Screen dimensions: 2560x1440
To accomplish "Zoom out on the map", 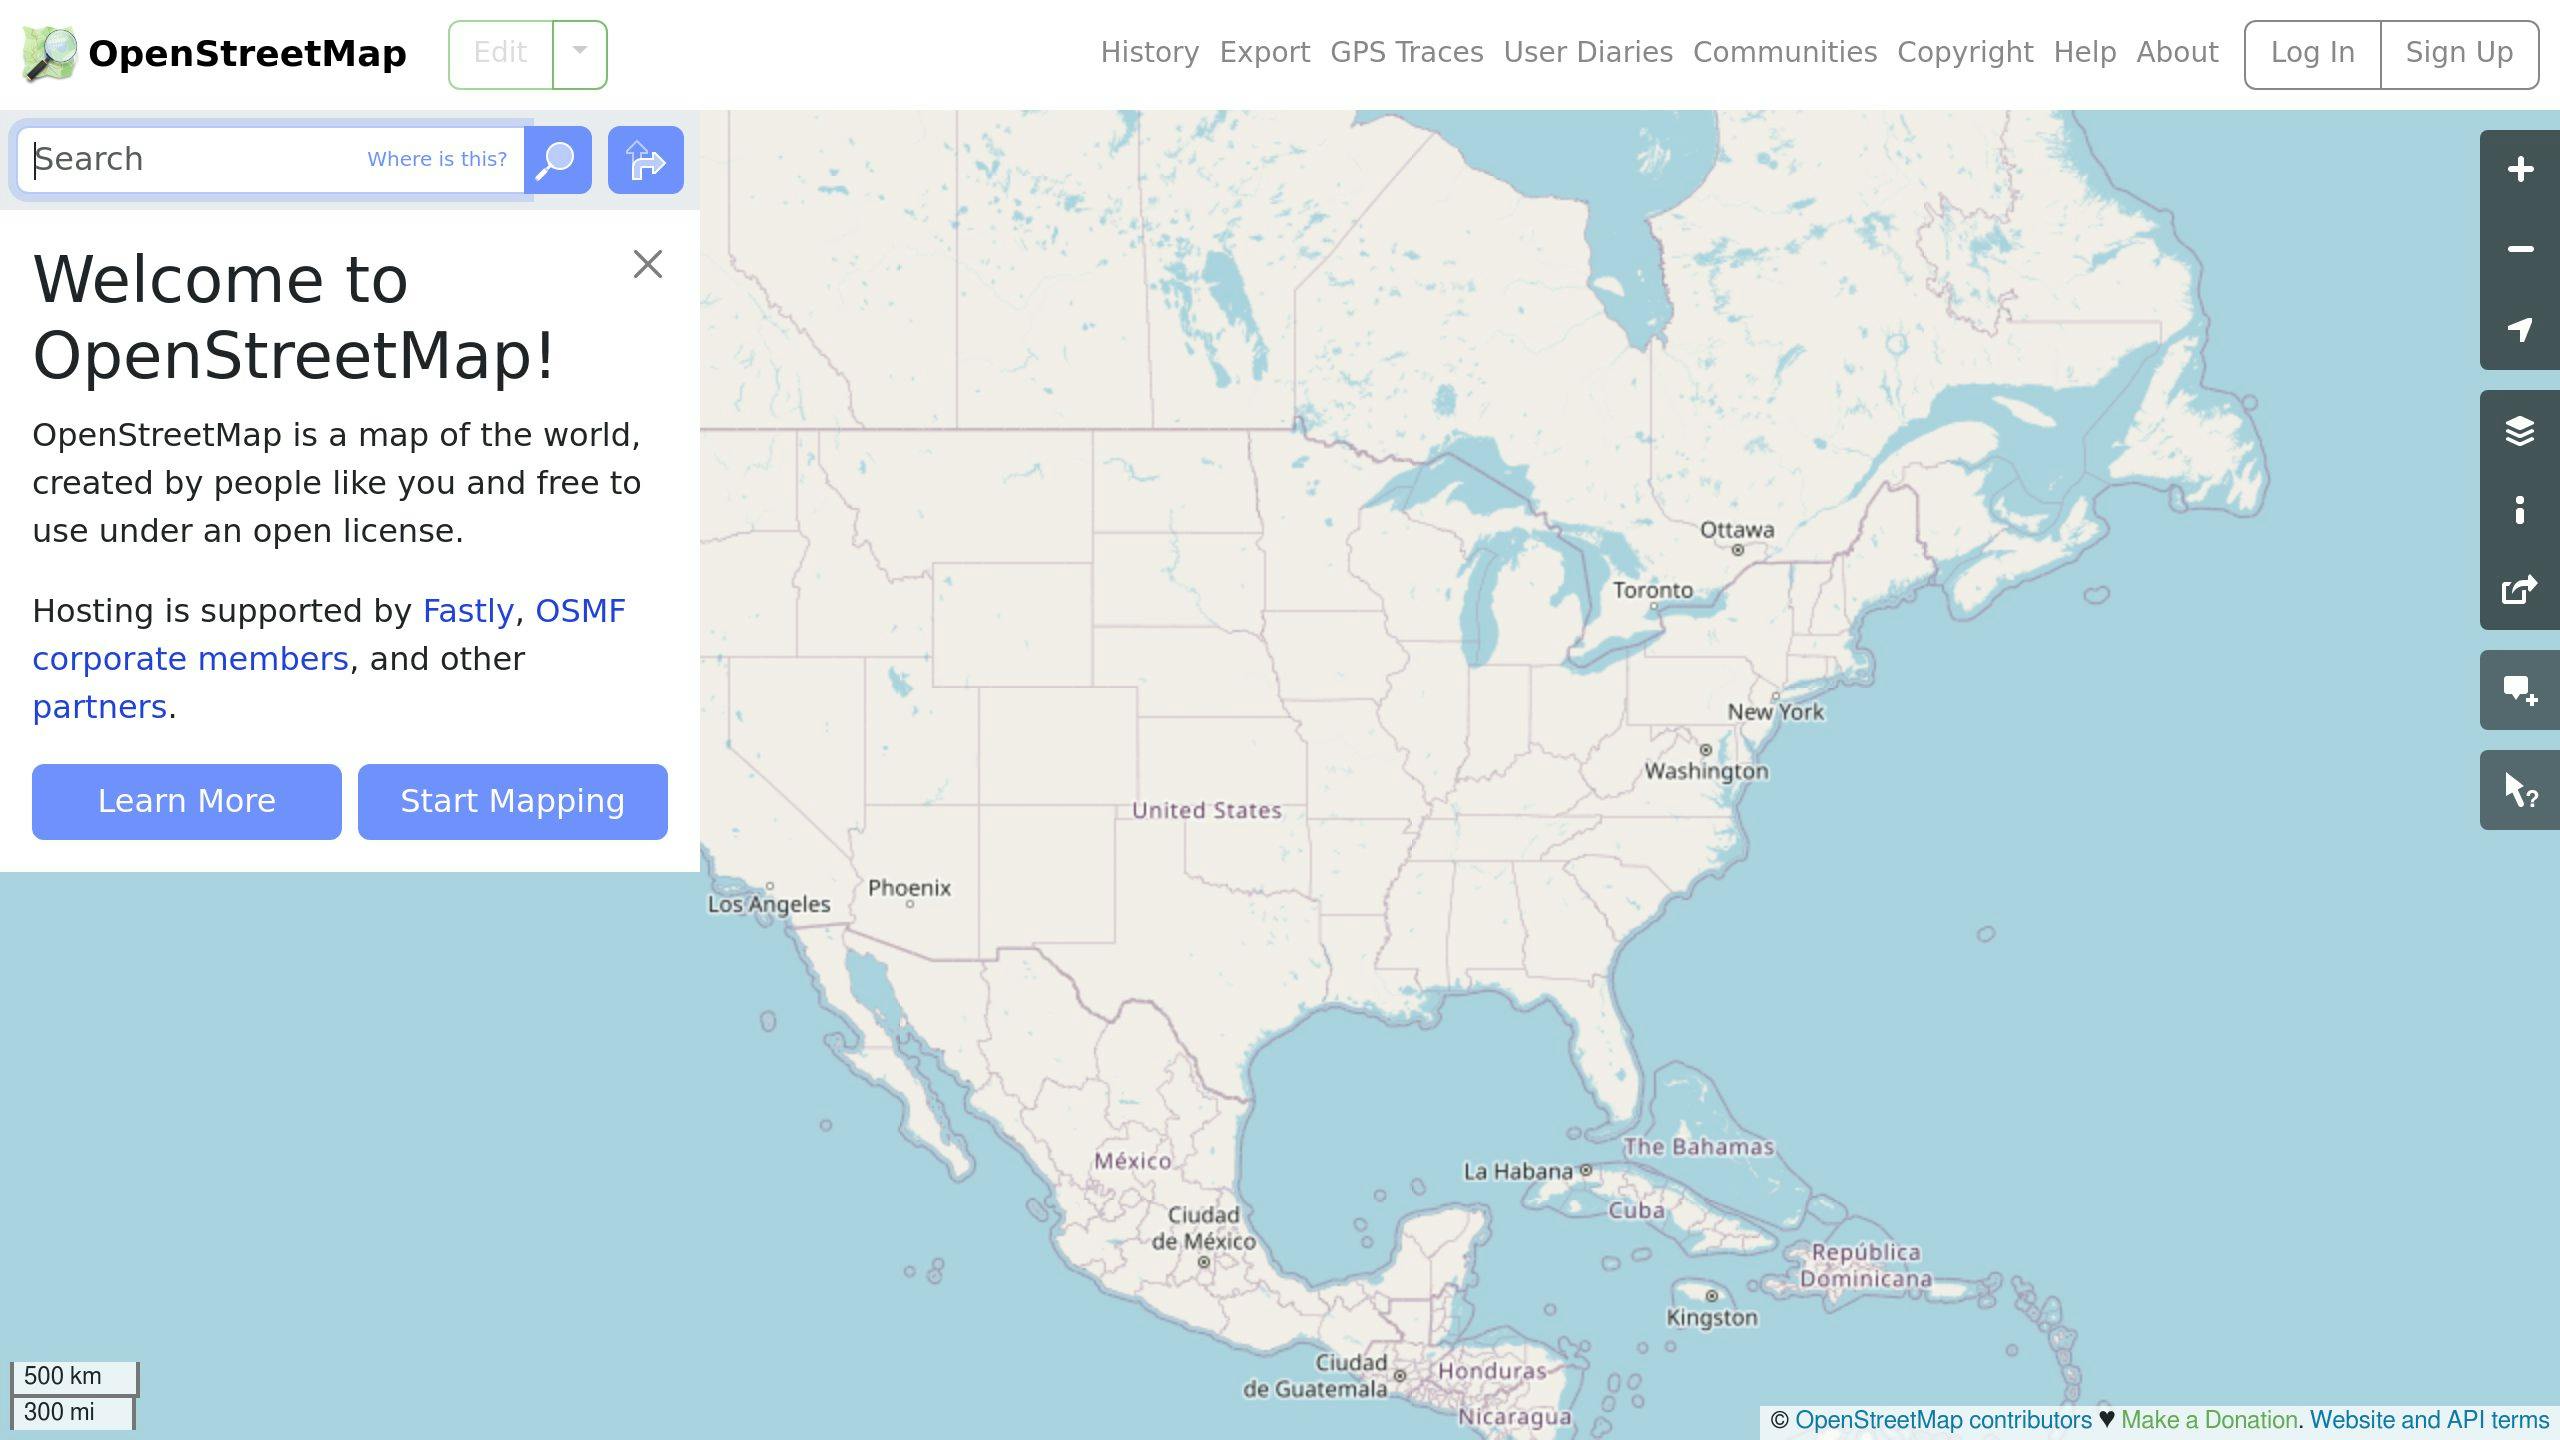I will (x=2518, y=248).
